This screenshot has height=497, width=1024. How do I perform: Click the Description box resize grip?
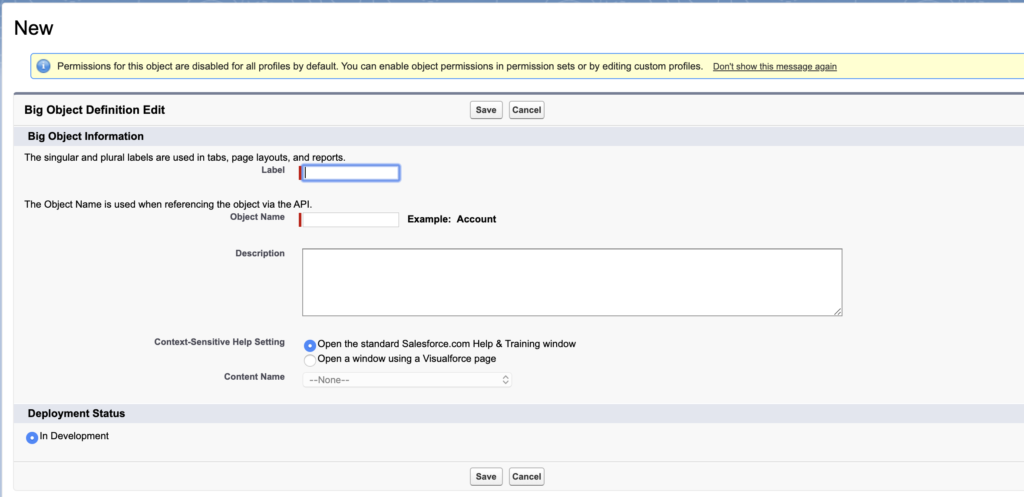(837, 312)
